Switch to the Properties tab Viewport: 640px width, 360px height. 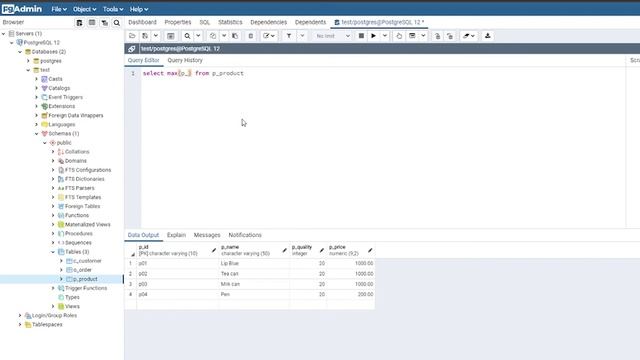[178, 22]
